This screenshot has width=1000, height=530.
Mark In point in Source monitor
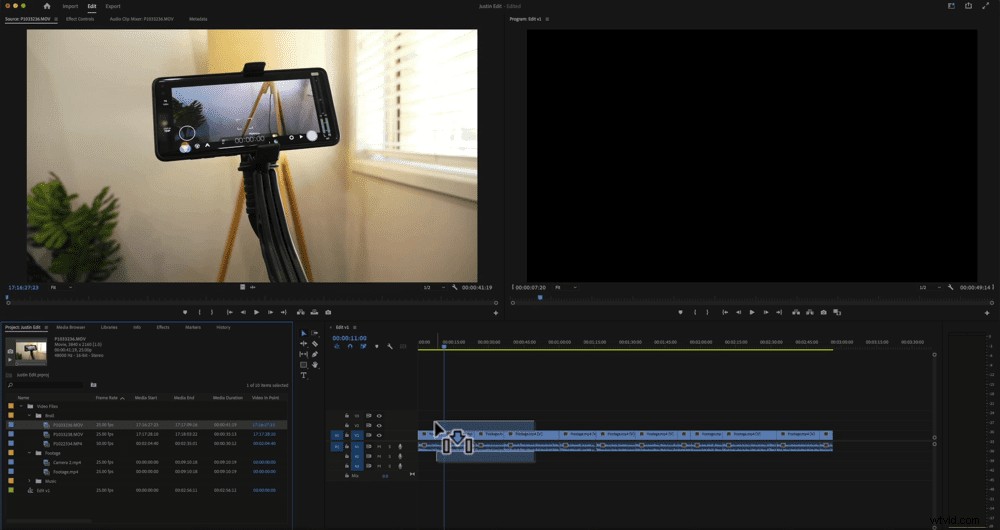(x=200, y=313)
